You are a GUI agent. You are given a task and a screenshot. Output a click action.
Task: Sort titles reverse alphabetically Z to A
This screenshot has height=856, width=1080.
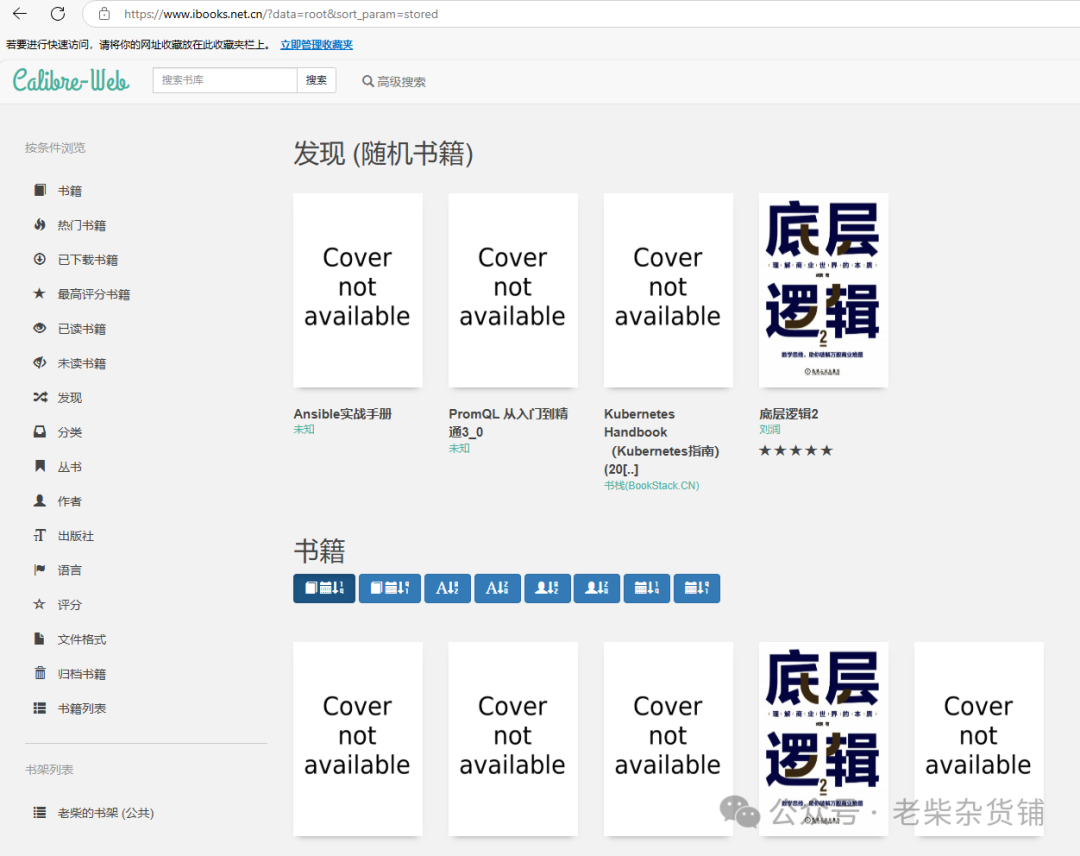click(x=497, y=588)
